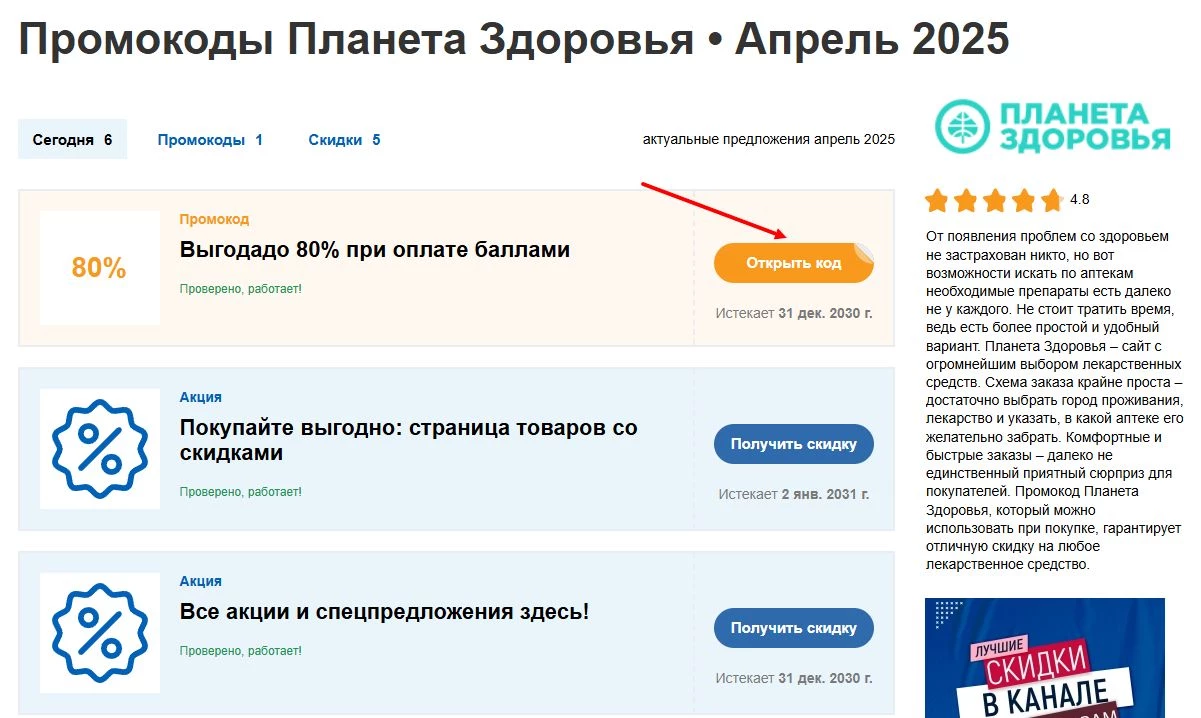This screenshot has width=1201, height=718.
Task: Open the Скидки tab
Action: (x=343, y=139)
